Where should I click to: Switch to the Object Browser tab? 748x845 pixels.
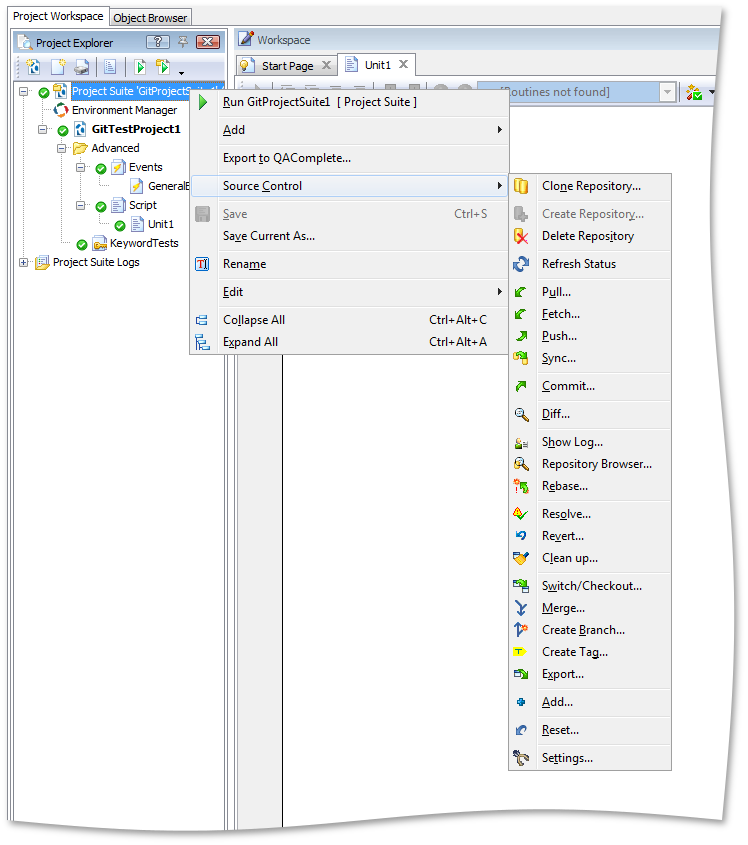coord(150,18)
